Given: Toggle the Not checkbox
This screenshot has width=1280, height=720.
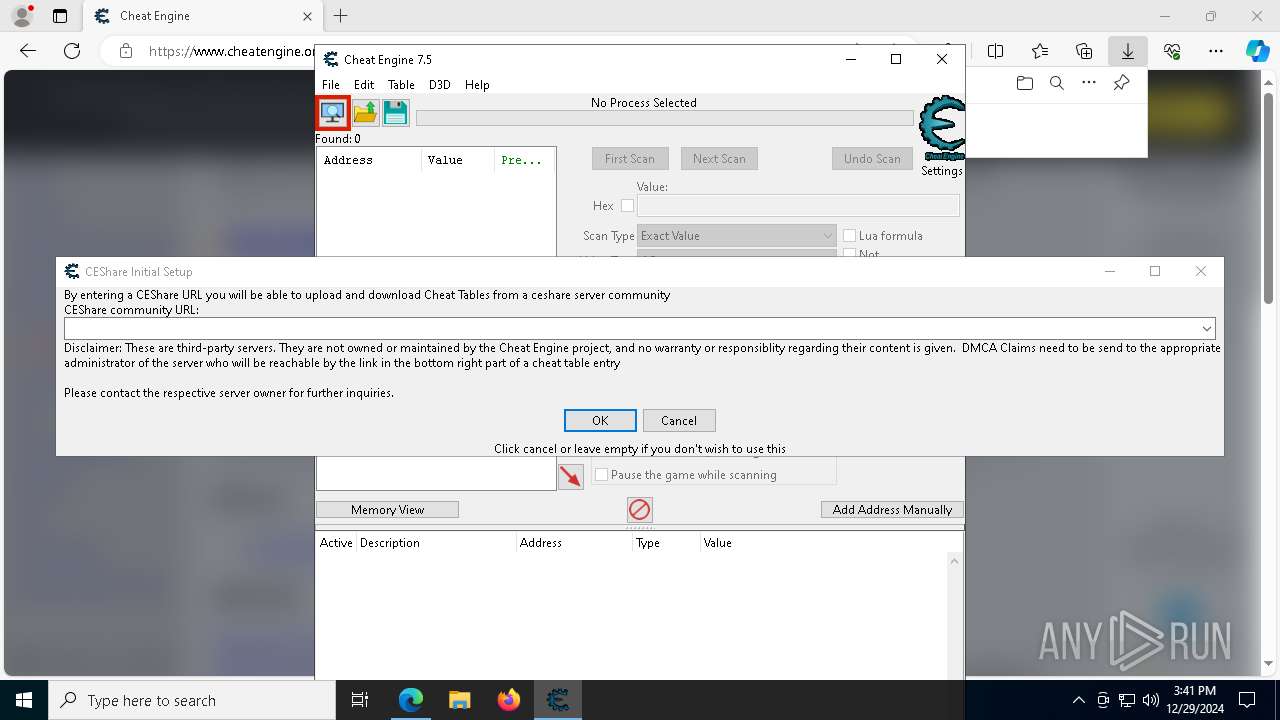Looking at the screenshot, I should click(x=850, y=253).
